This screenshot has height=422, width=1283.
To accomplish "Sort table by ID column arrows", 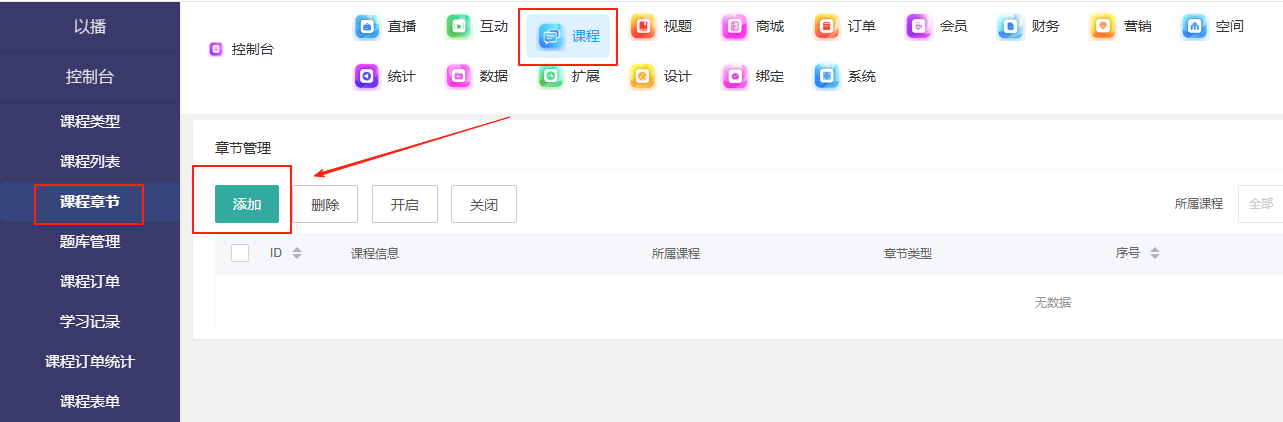I will (x=297, y=254).
